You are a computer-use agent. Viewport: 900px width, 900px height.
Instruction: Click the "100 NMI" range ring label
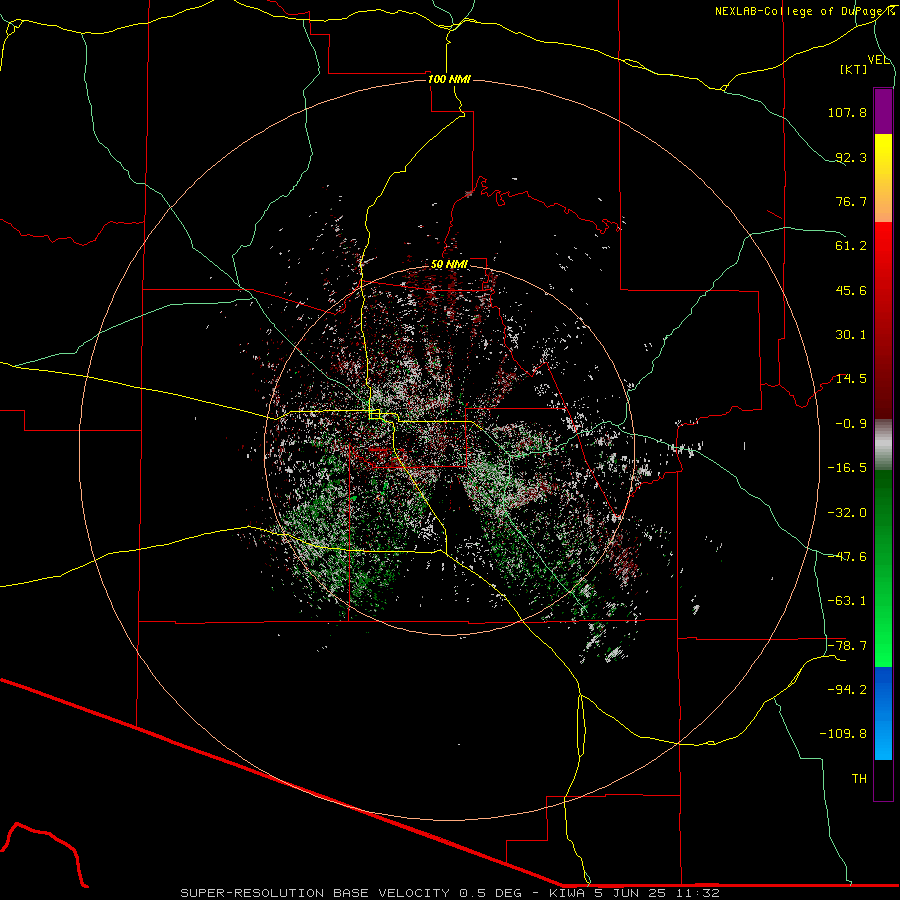click(x=449, y=79)
